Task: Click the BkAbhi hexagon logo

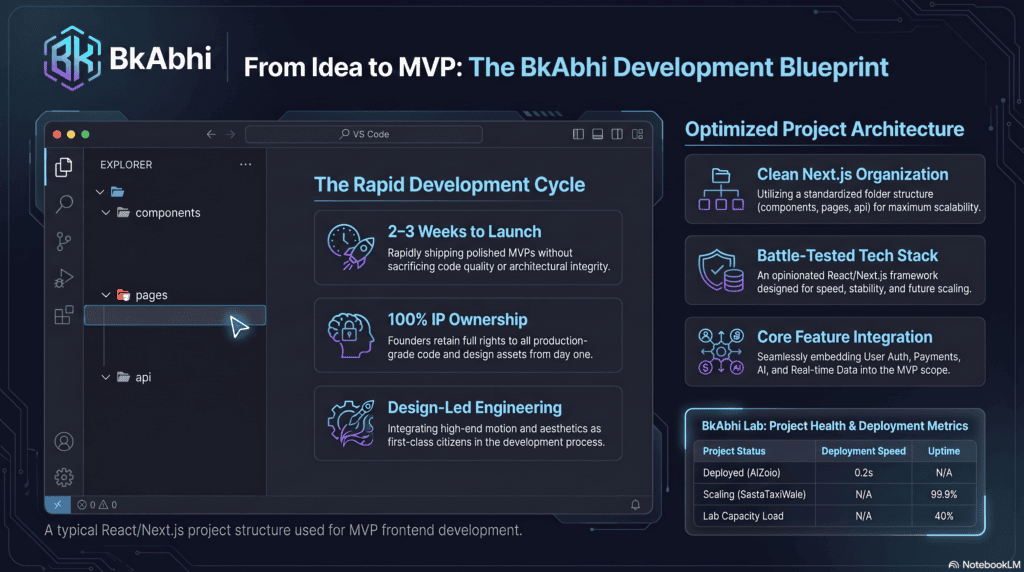Action: point(72,58)
